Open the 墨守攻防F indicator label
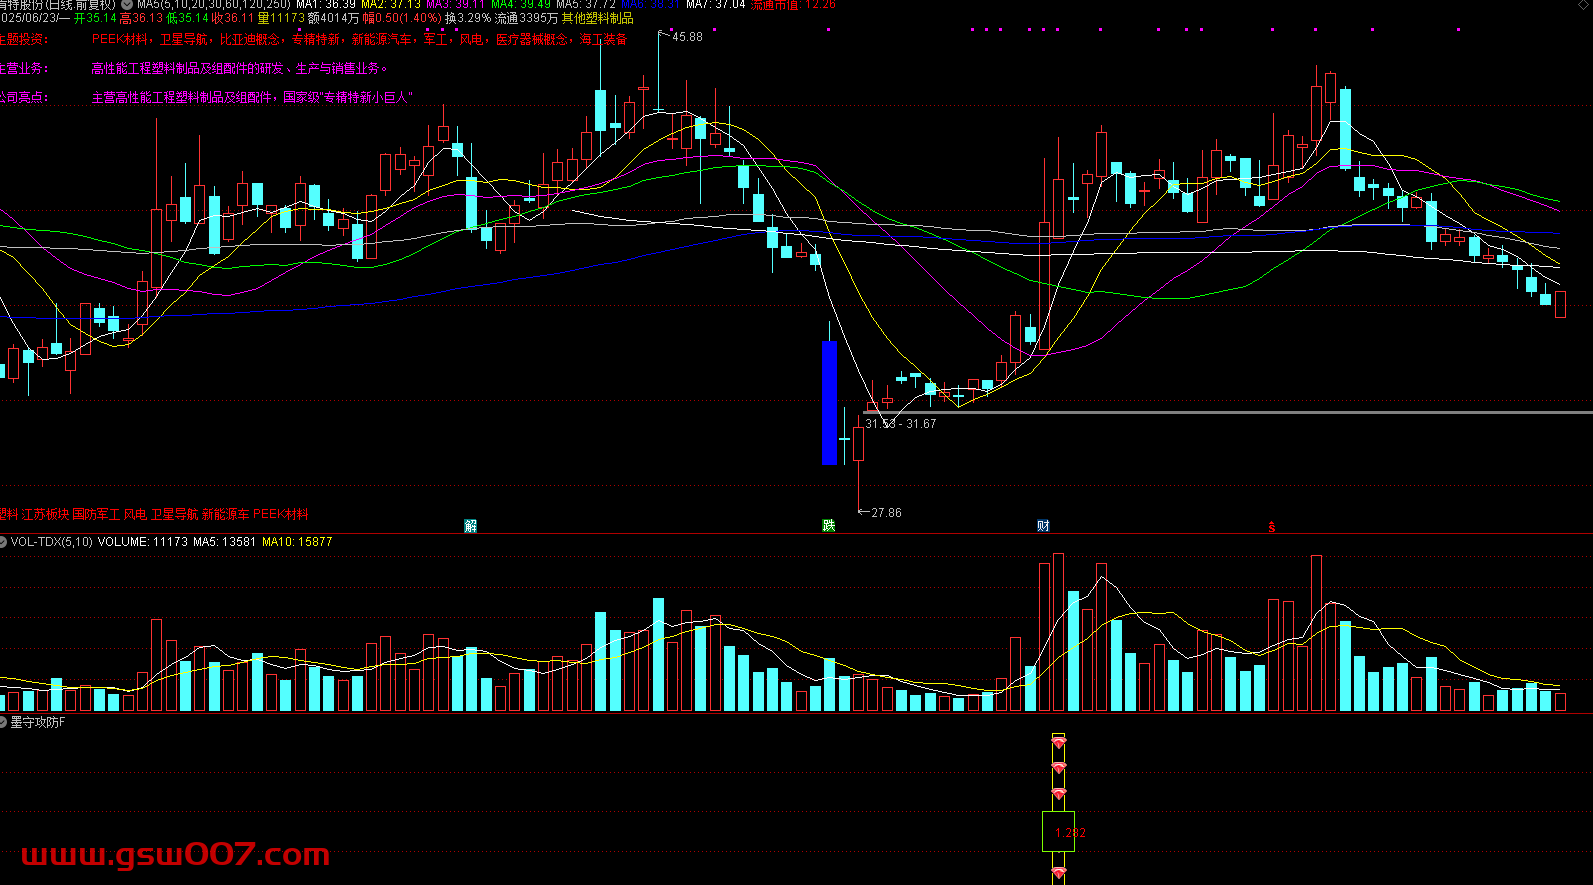The height and width of the screenshot is (885, 1593). click(x=38, y=722)
